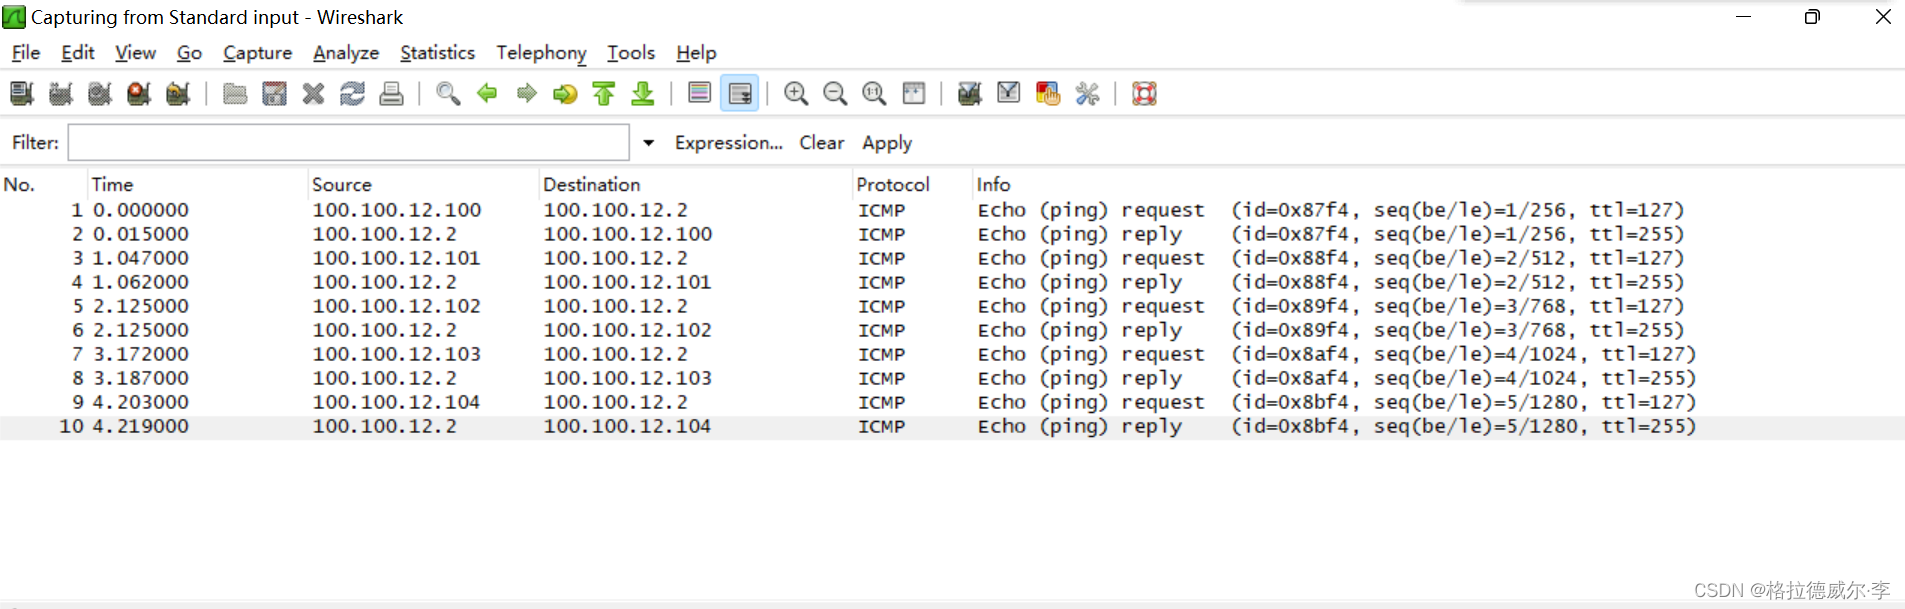Select packet 10 at time 4.219000
Image resolution: width=1905 pixels, height=609 pixels.
tap(952, 427)
